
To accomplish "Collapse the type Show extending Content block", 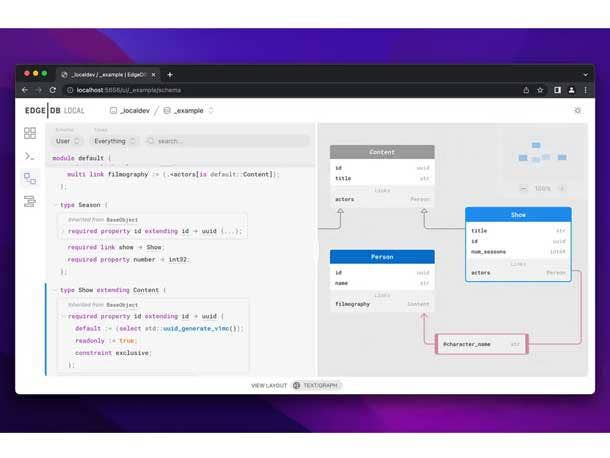I will tap(55, 290).
